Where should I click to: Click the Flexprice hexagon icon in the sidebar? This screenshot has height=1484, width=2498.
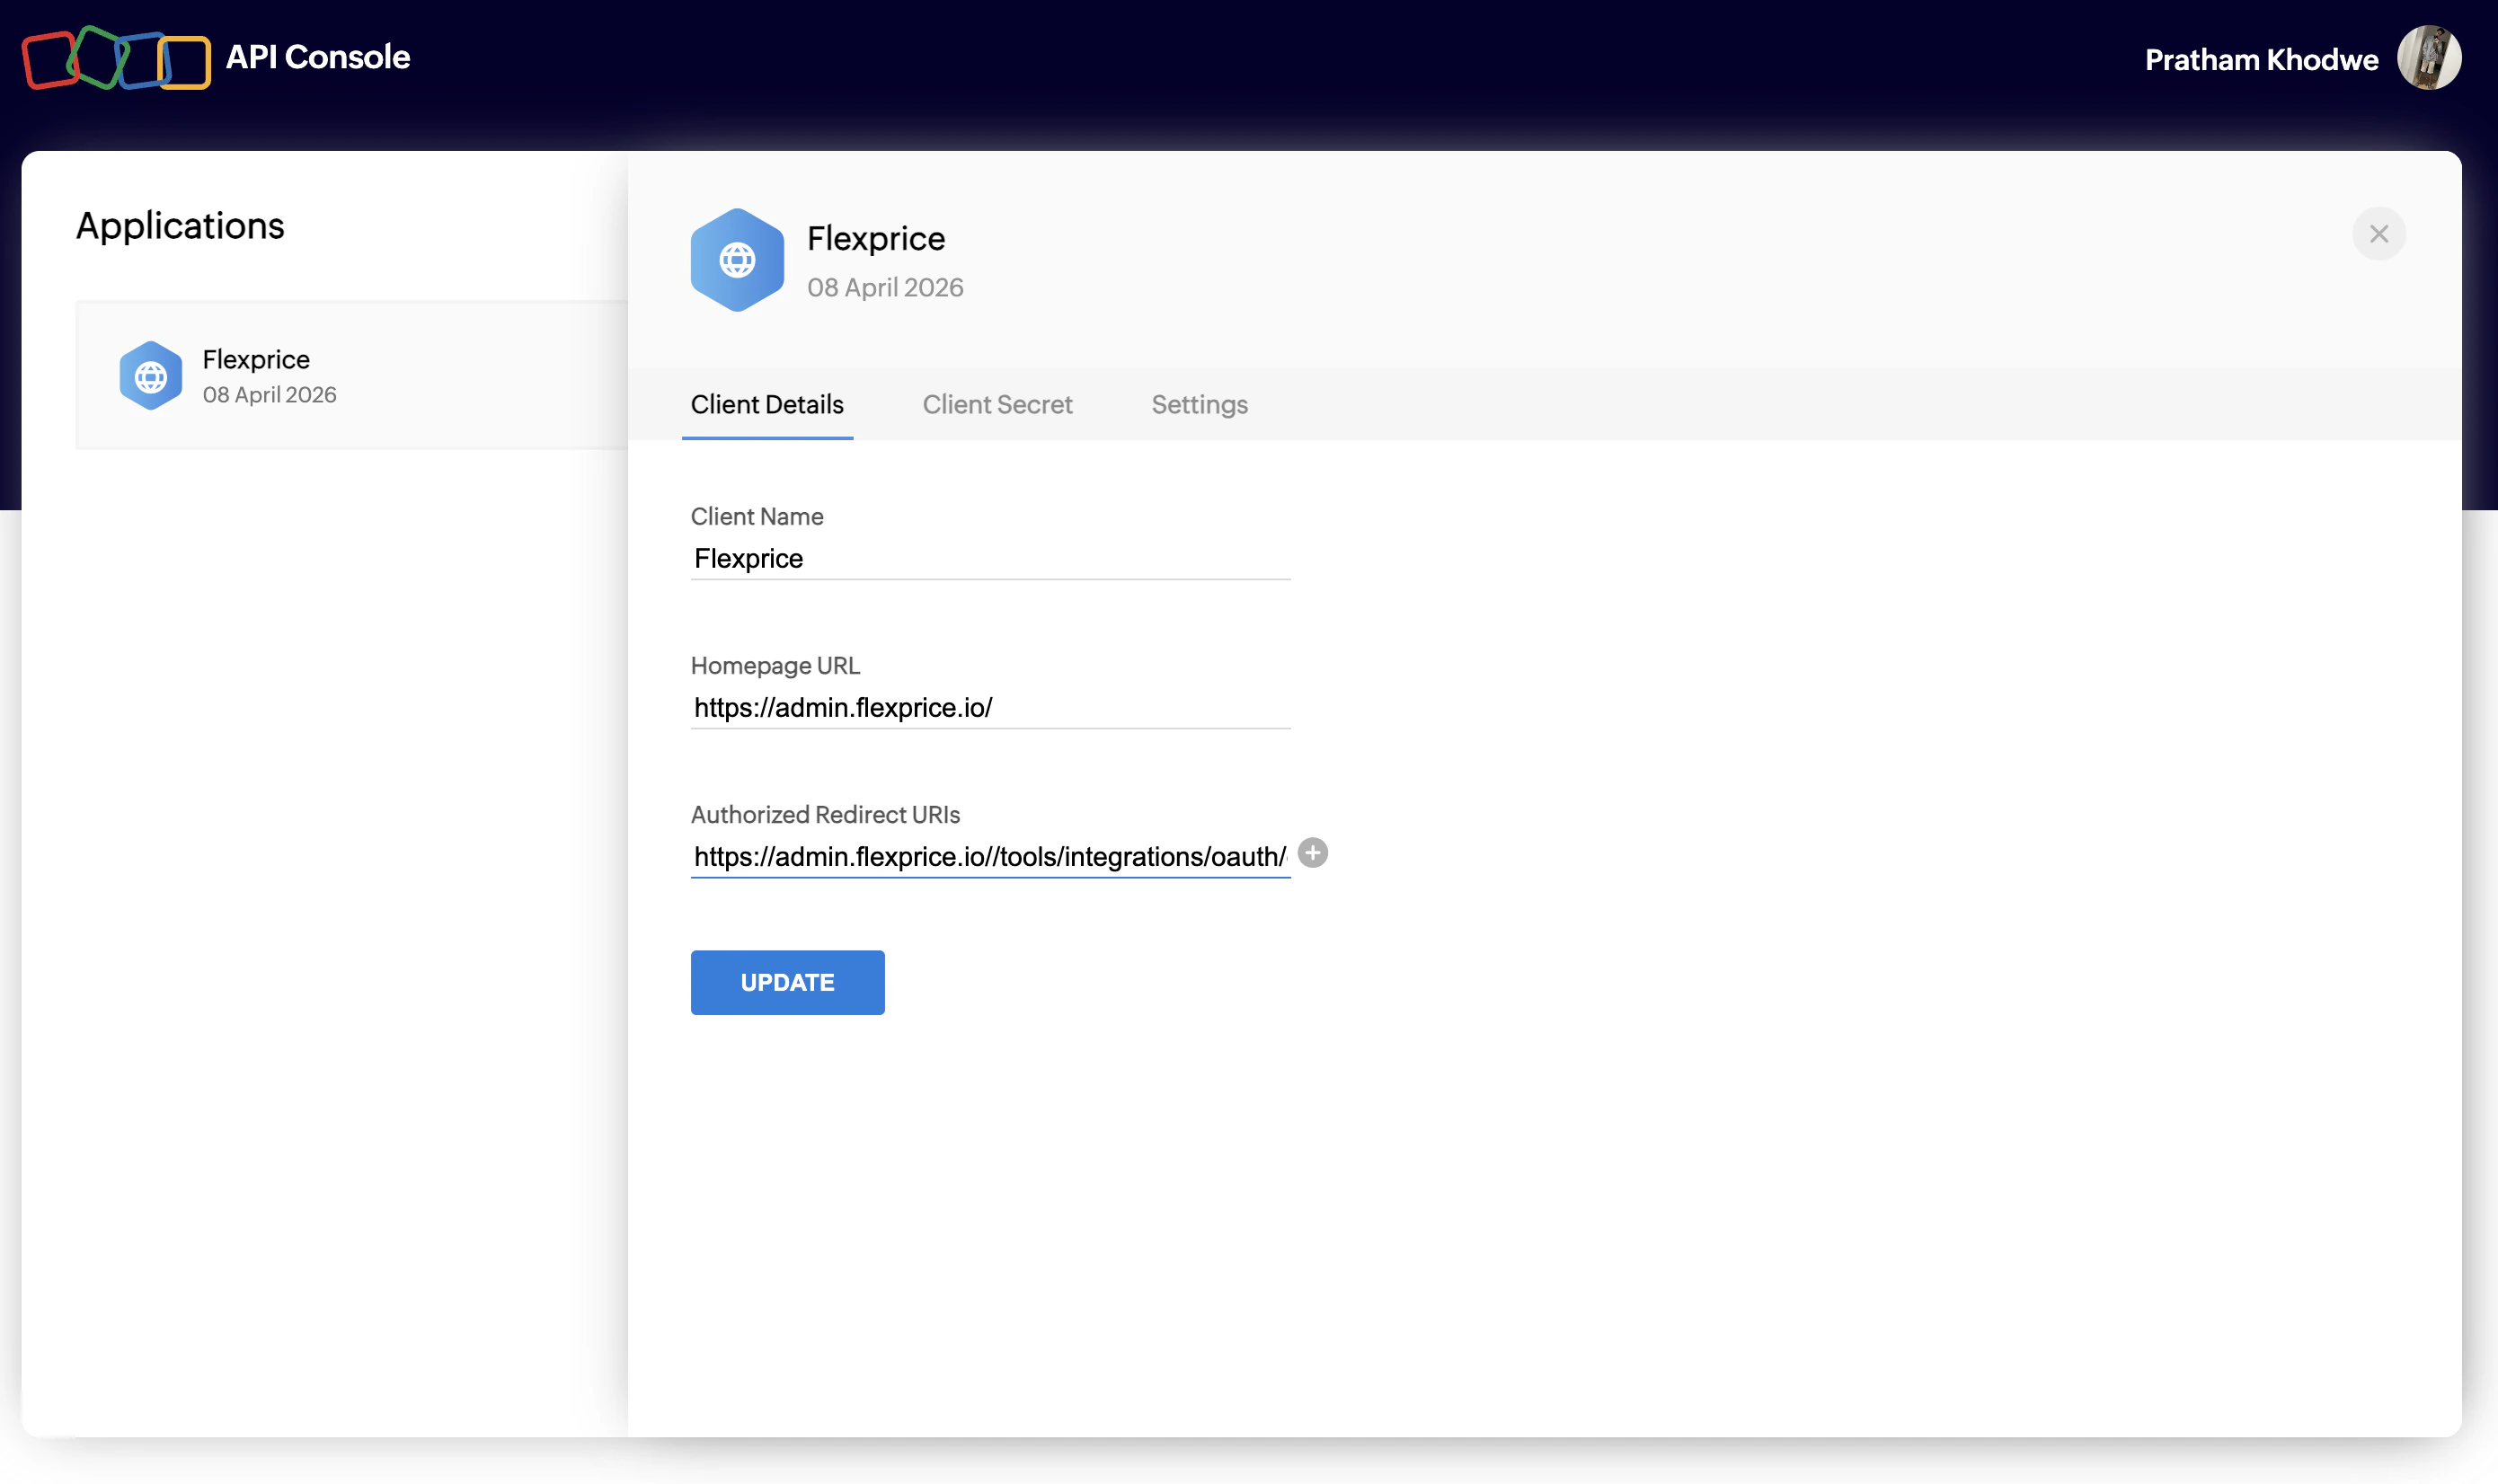[151, 375]
